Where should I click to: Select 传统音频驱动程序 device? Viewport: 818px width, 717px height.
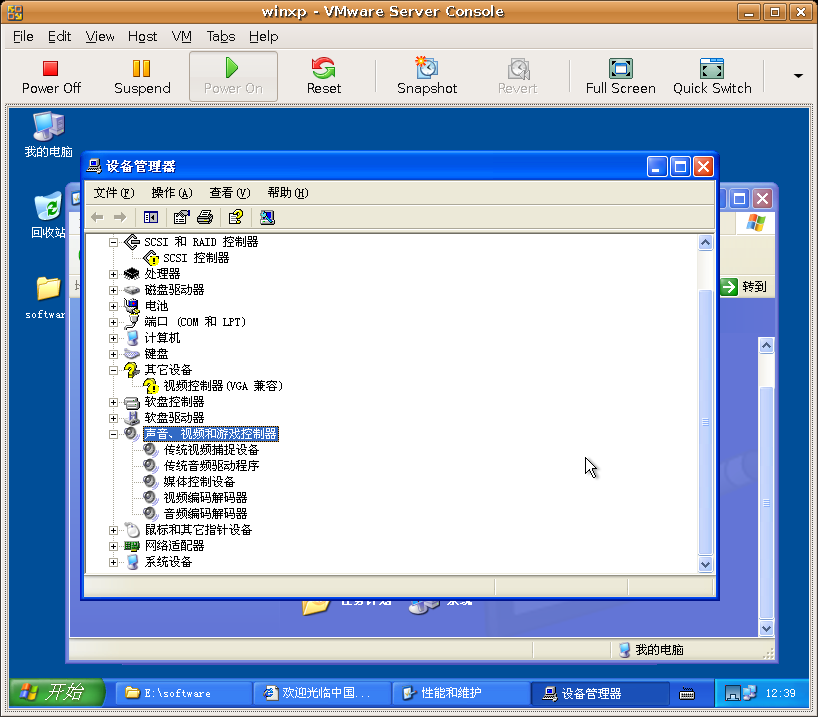pos(211,466)
